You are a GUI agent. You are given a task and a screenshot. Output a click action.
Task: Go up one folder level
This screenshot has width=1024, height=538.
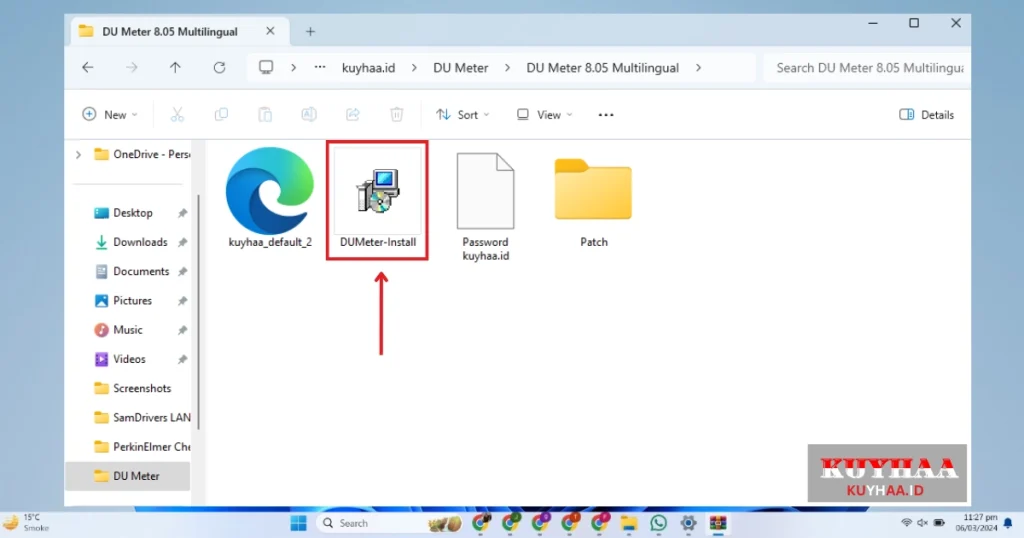coord(175,67)
